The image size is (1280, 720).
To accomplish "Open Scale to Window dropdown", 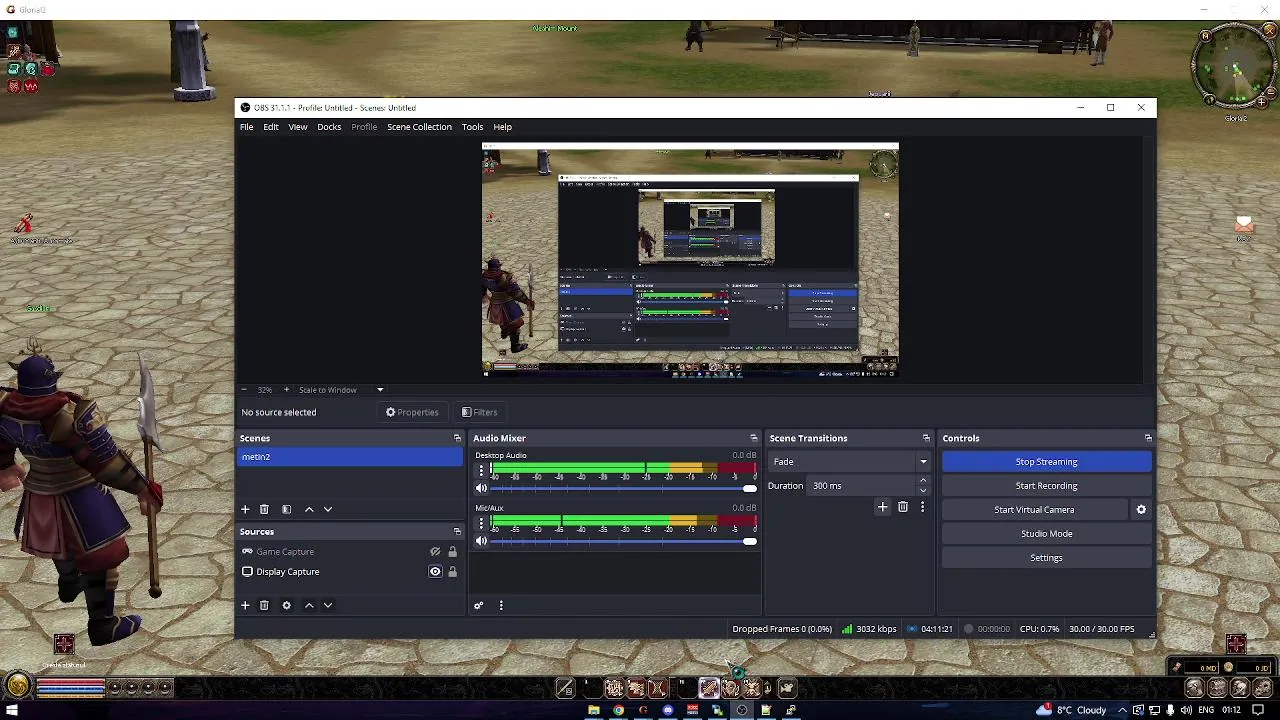I will pos(341,390).
